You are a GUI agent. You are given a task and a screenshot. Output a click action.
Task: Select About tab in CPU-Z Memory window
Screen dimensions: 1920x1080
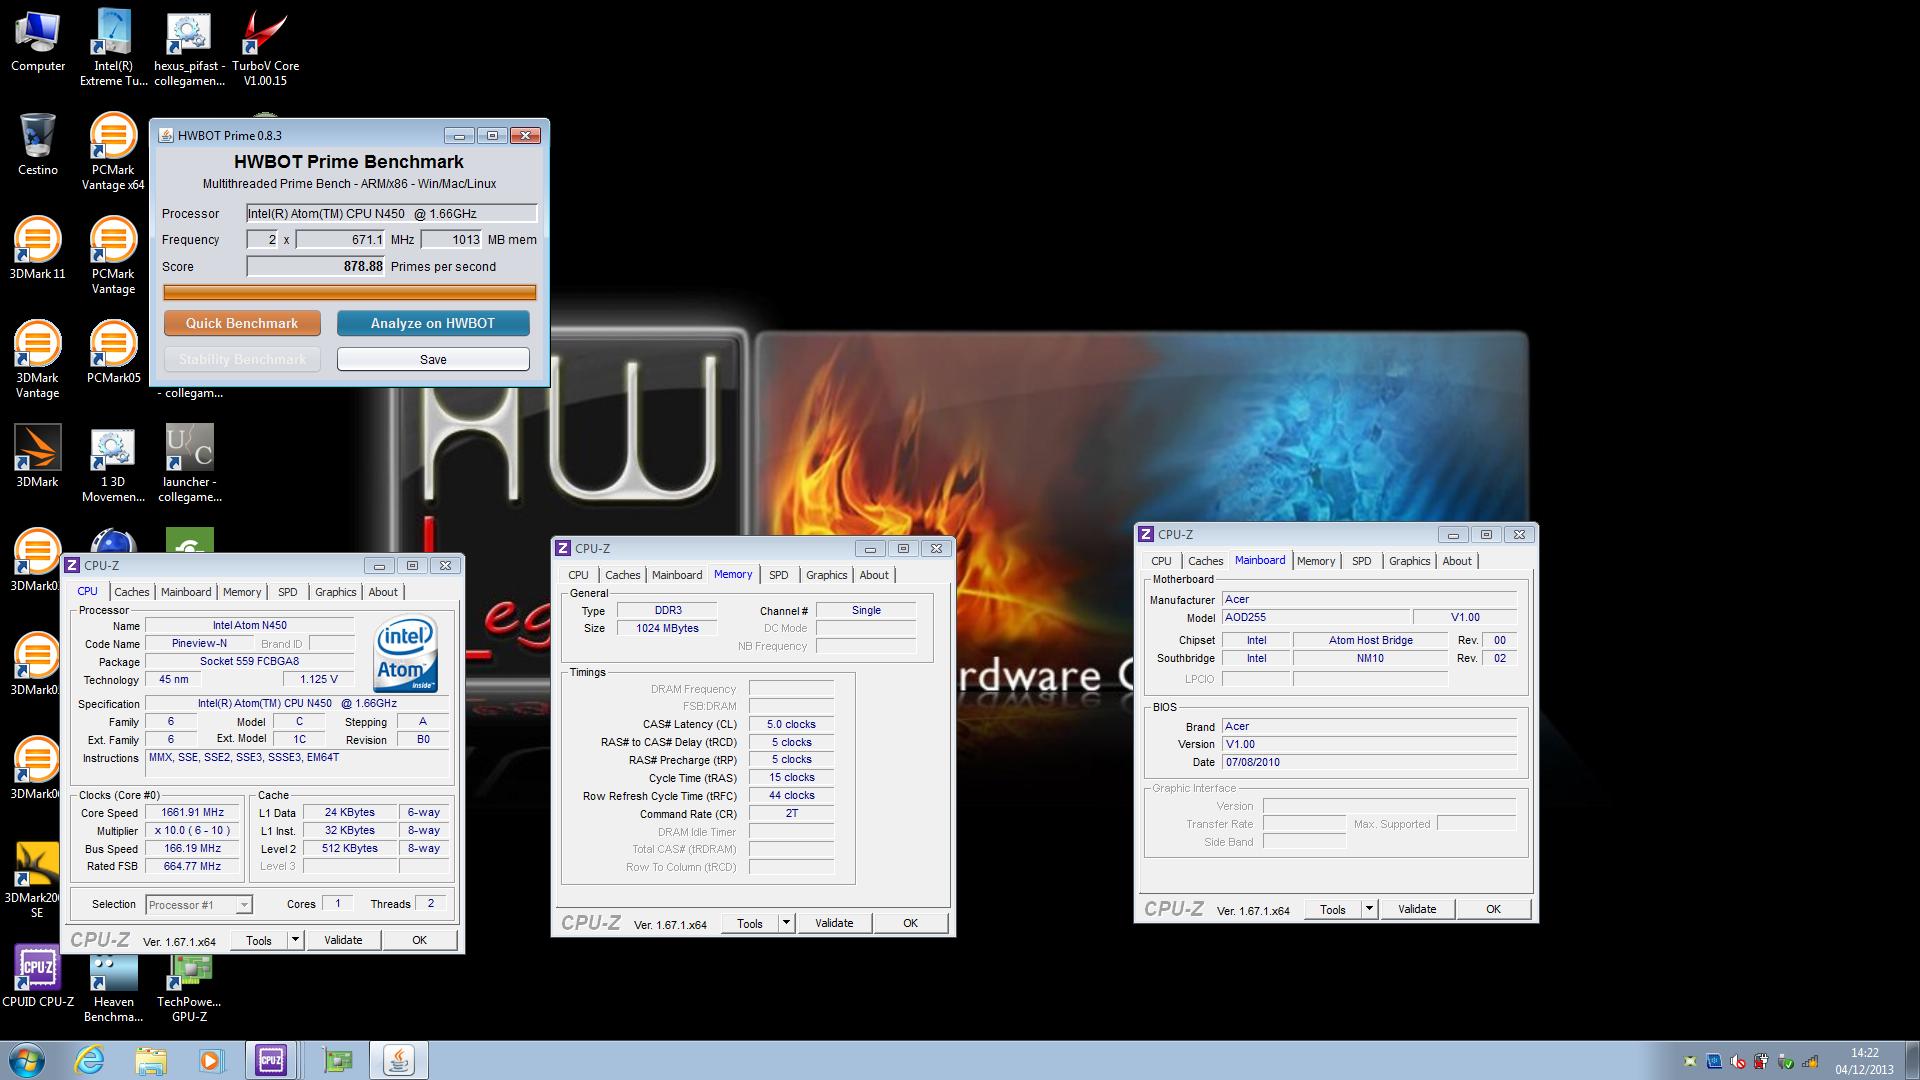pos(874,575)
